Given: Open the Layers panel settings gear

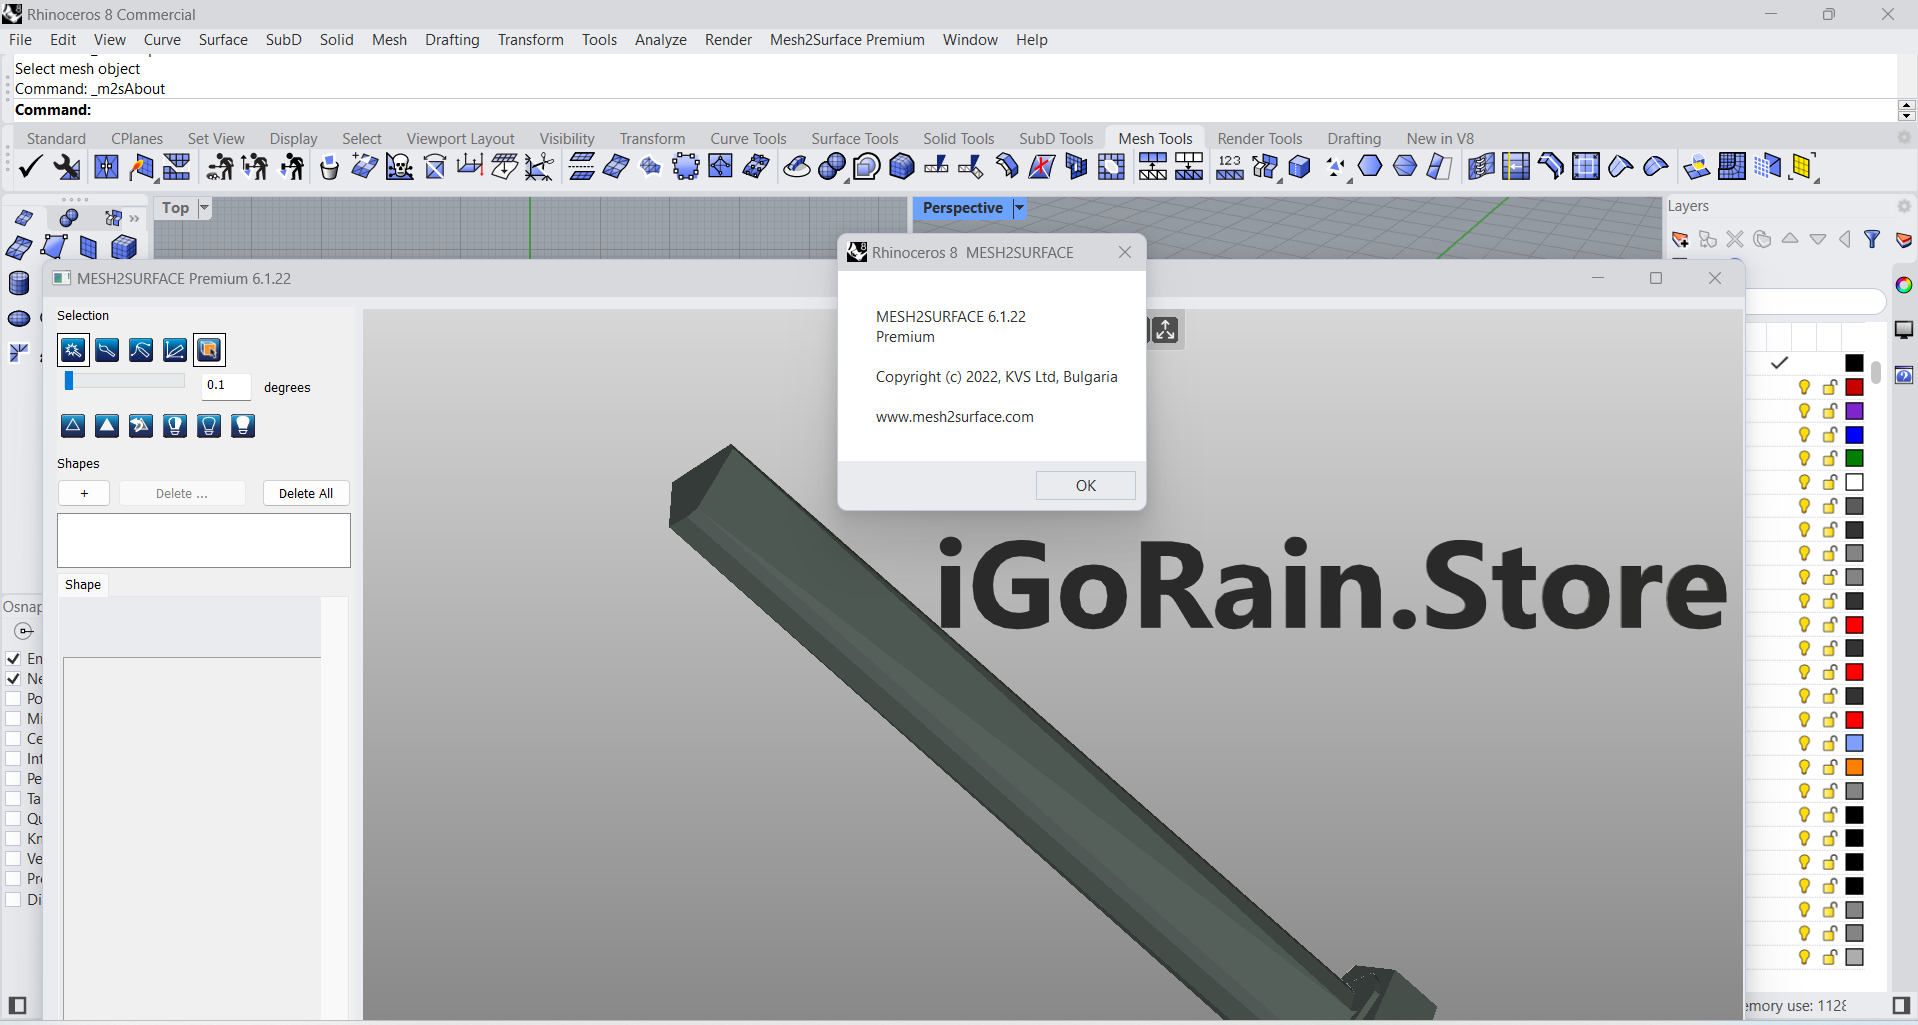Looking at the screenshot, I should tap(1905, 206).
